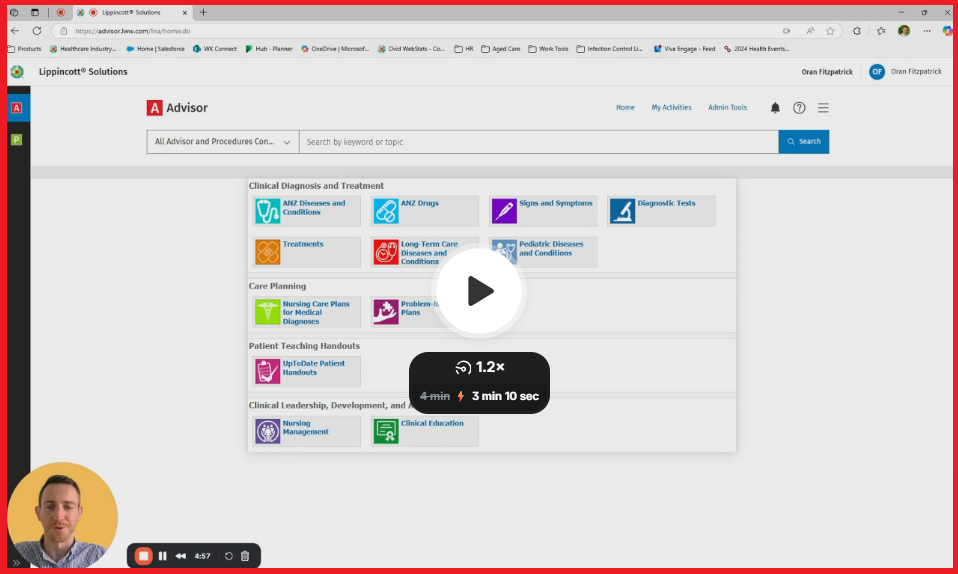The width and height of the screenshot is (958, 574).
Task: Expand the All Advisor and Procedures dropdown
Action: [222, 142]
